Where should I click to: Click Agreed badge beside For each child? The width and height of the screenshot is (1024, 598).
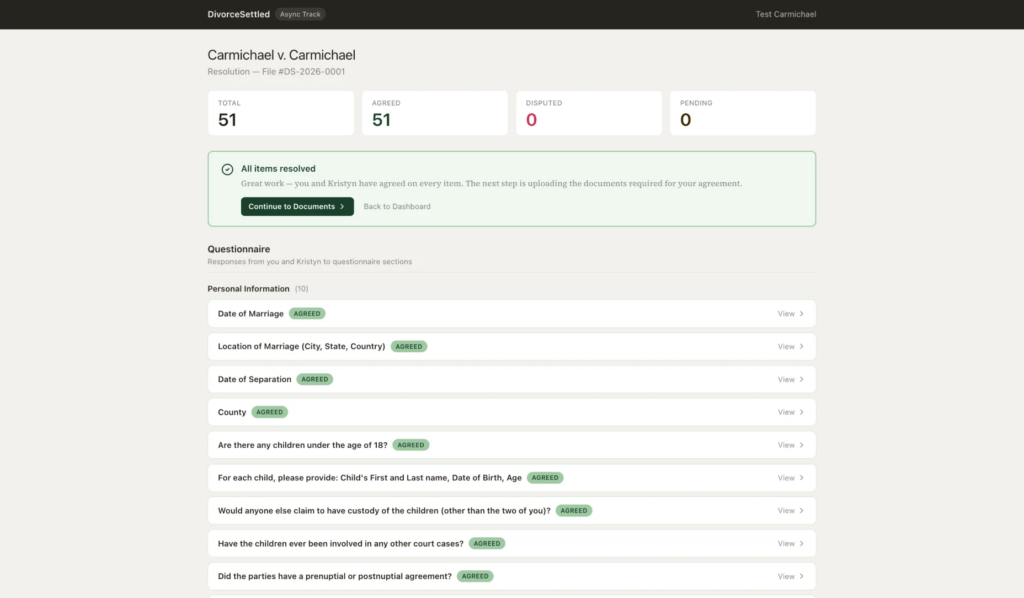(545, 478)
